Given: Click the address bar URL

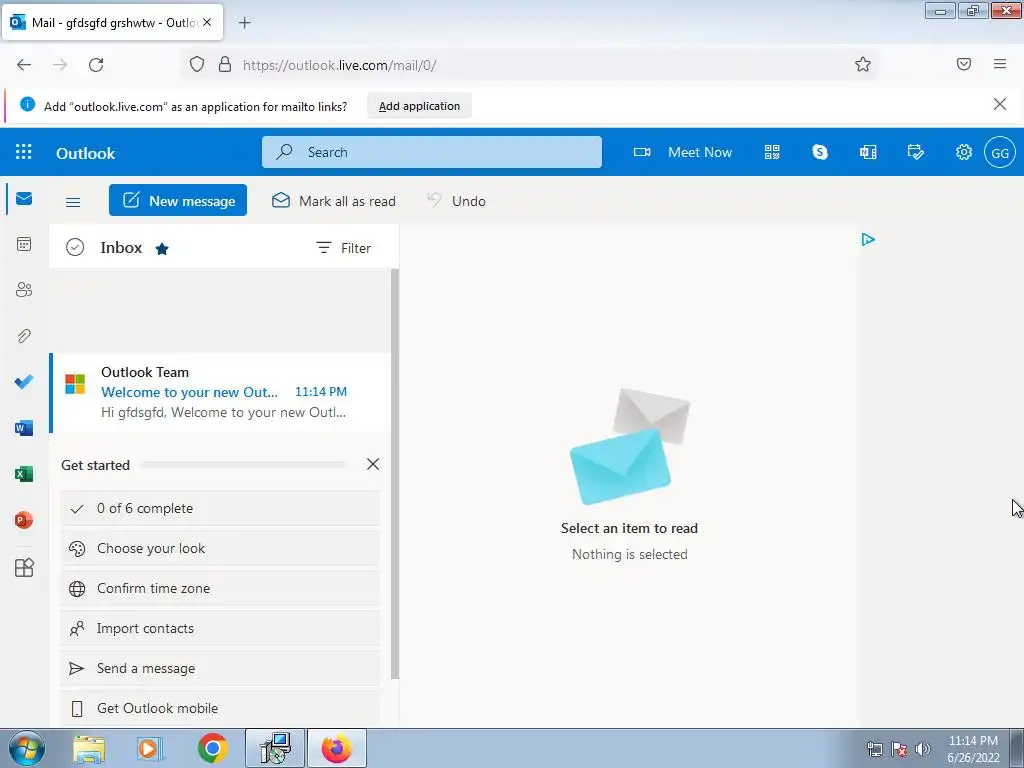Looking at the screenshot, I should [339, 65].
